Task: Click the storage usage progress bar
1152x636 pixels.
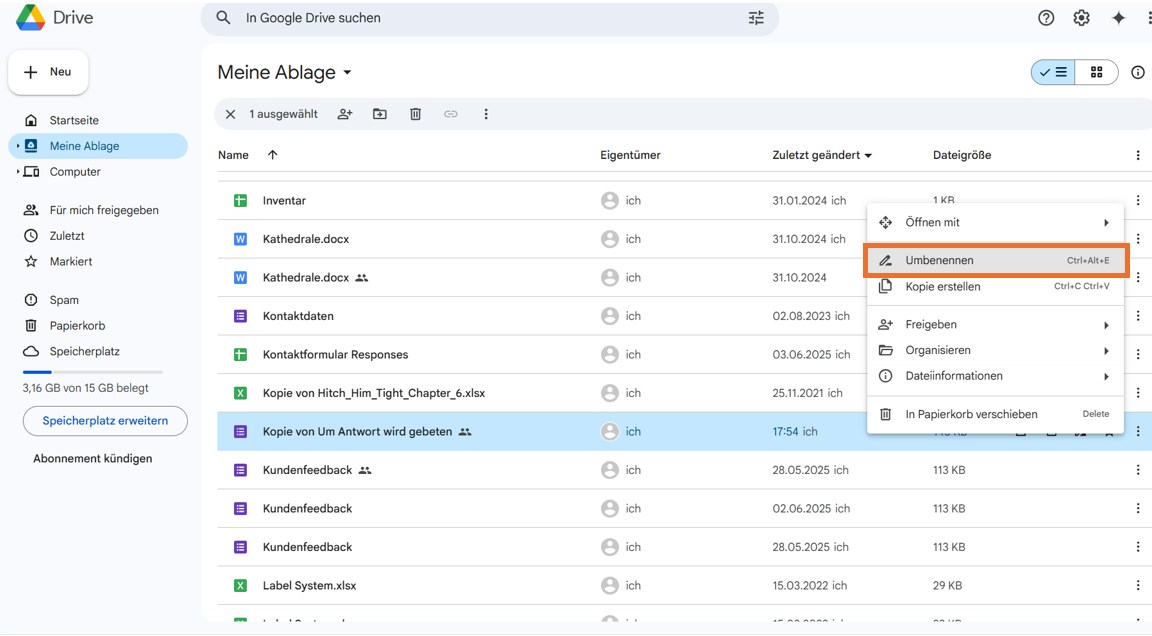Action: click(x=92, y=372)
